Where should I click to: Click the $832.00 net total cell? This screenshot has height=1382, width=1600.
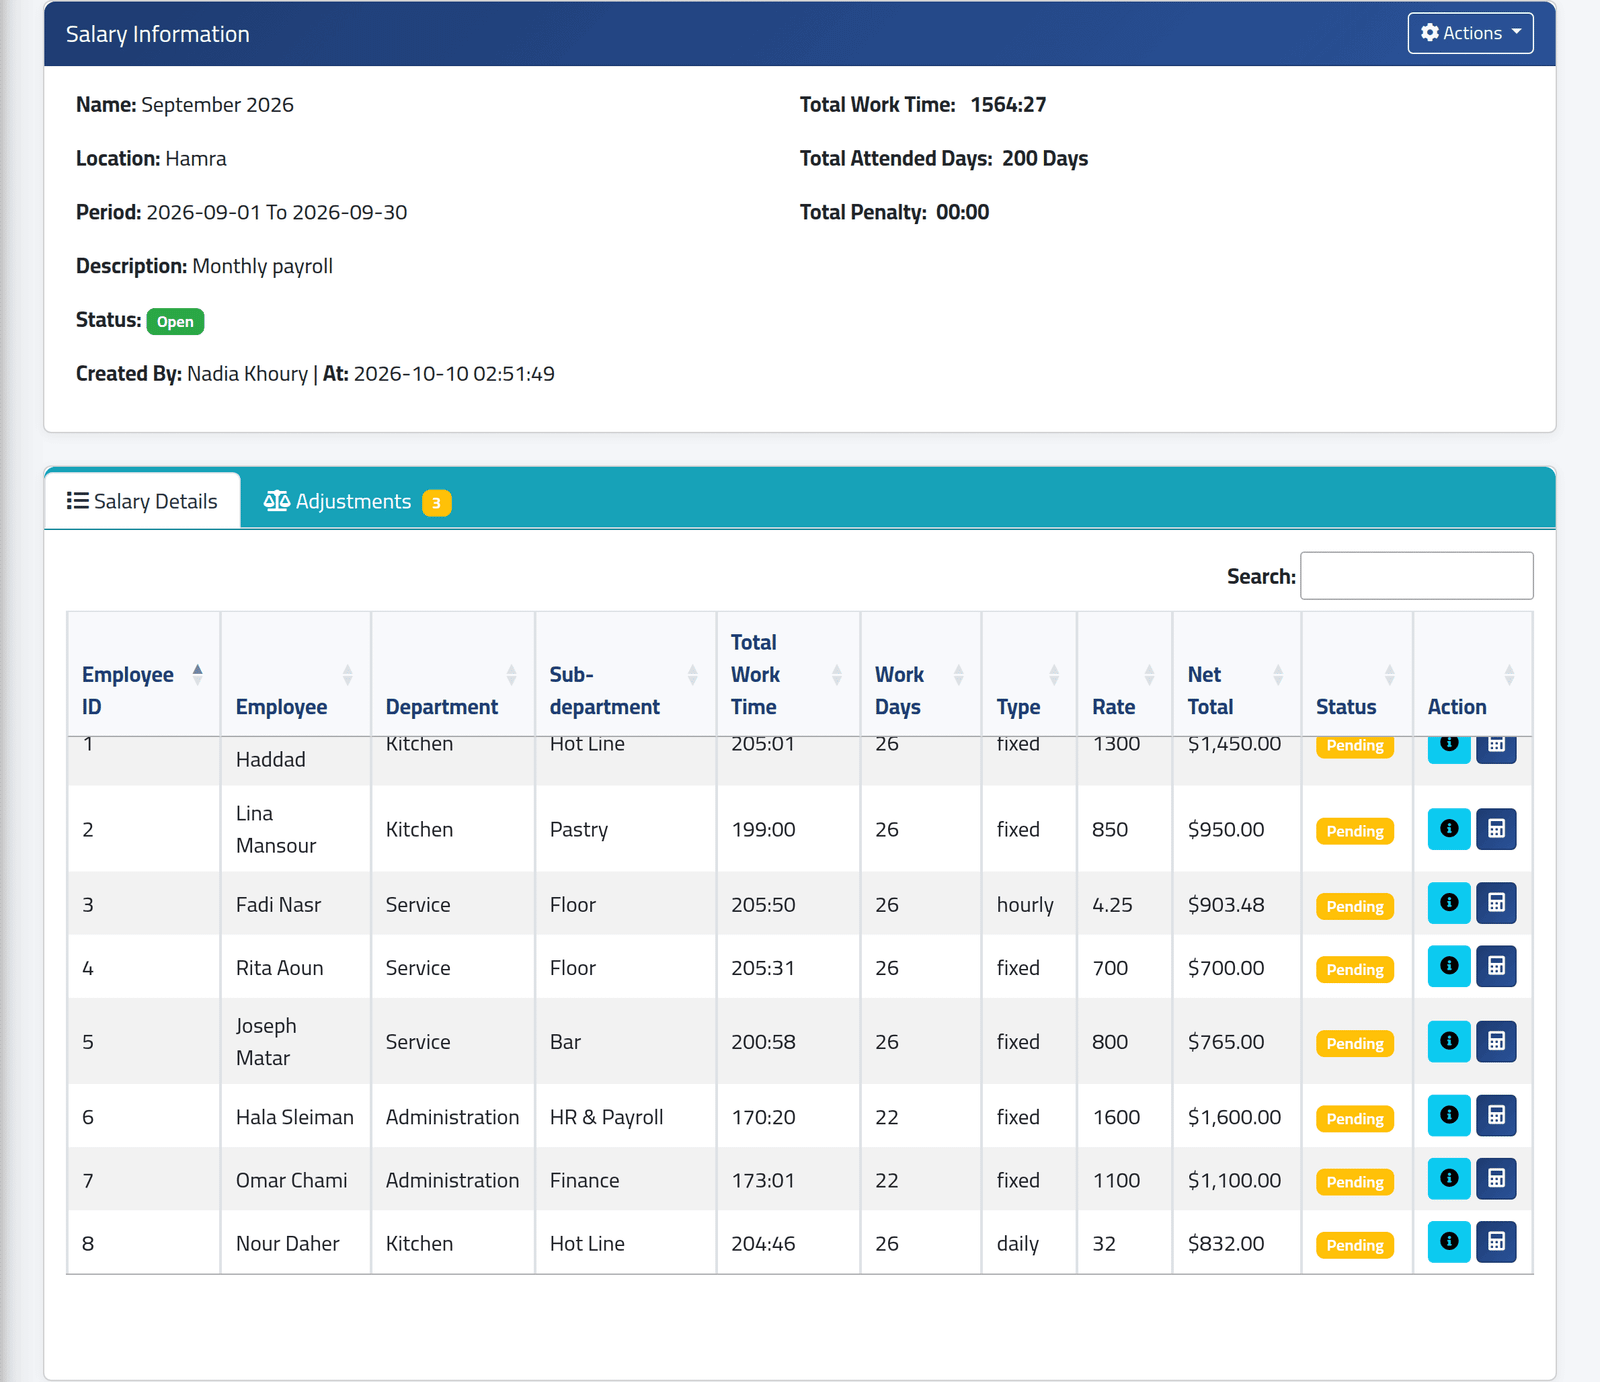pyautogui.click(x=1236, y=1243)
